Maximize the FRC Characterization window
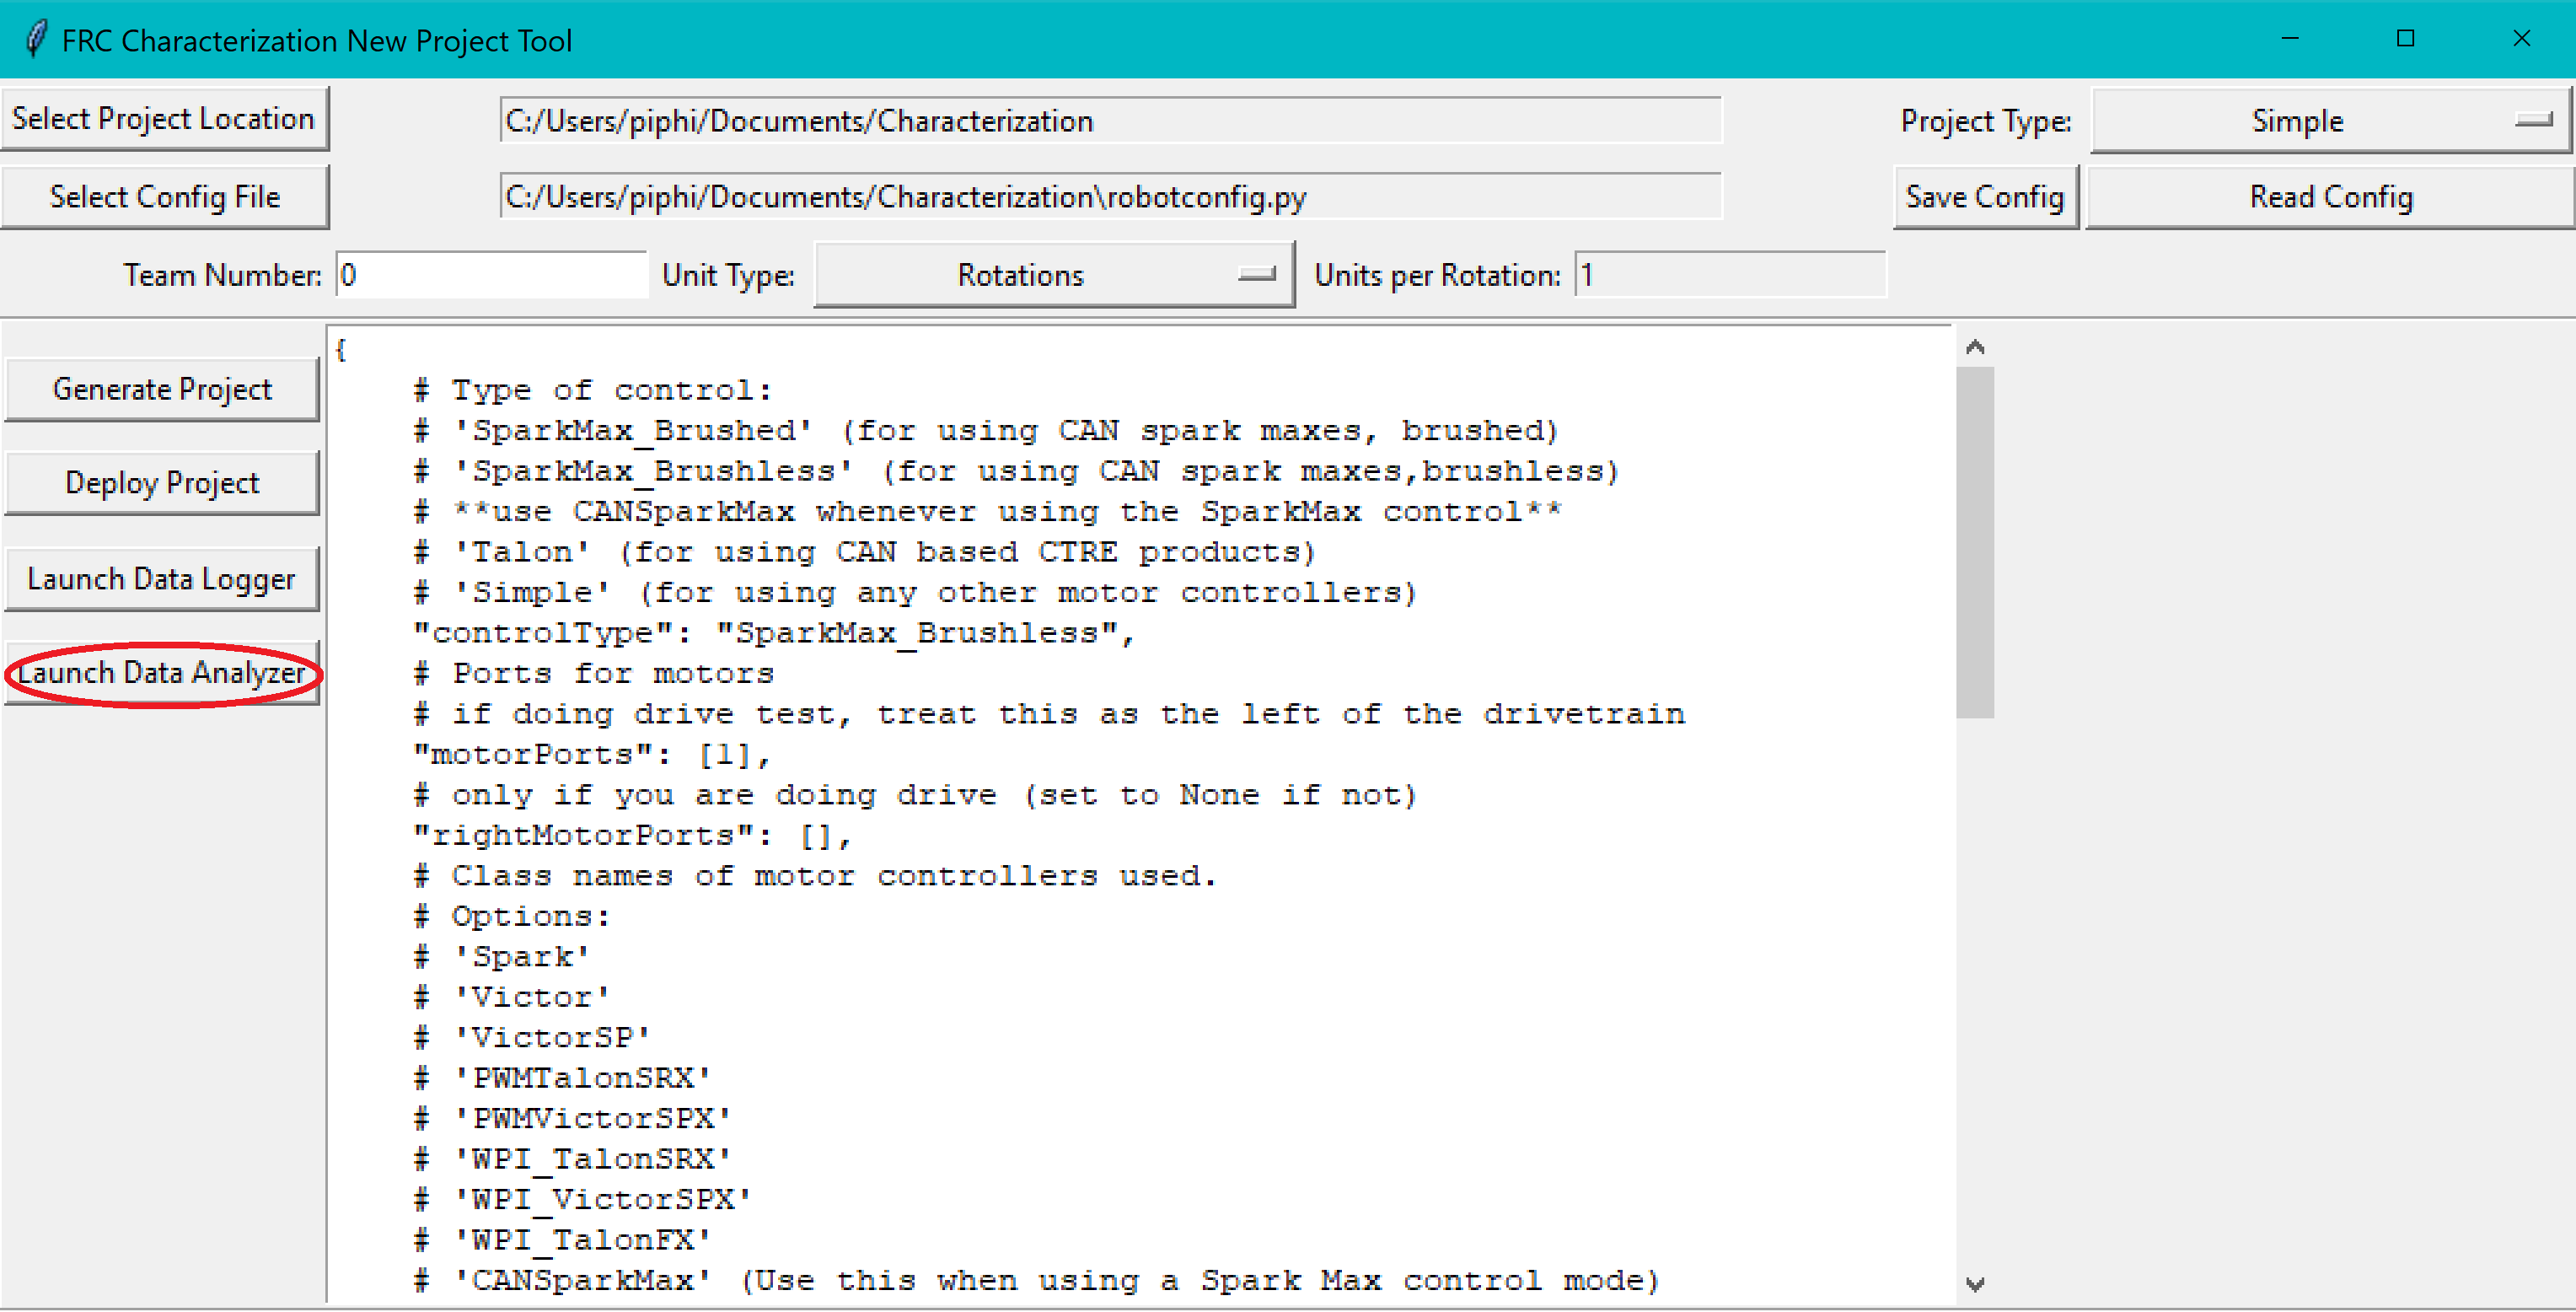Screen dimensions: 2576x1312 (2406, 39)
